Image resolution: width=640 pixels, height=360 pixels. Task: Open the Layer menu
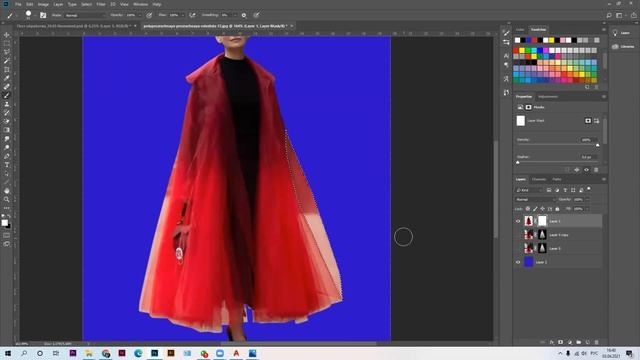(x=58, y=4)
